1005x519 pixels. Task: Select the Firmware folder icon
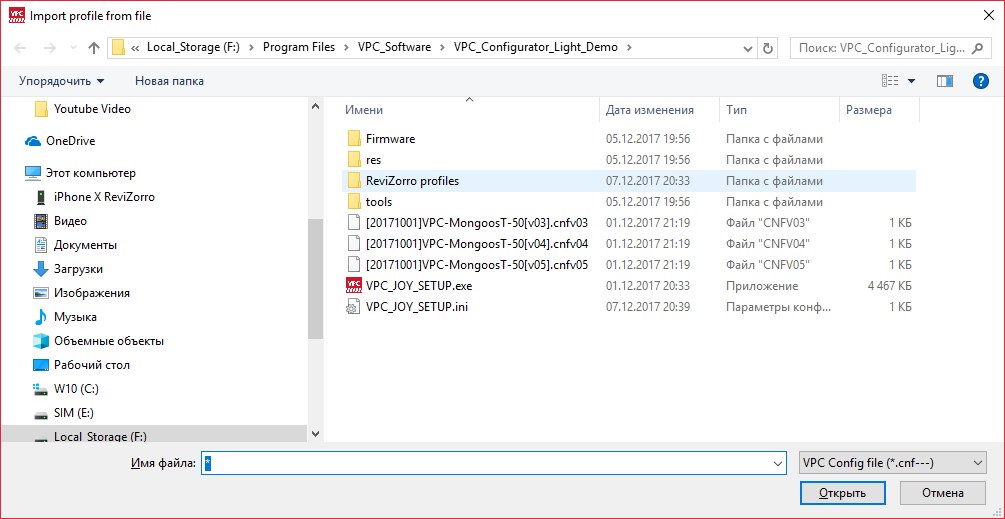pos(354,138)
